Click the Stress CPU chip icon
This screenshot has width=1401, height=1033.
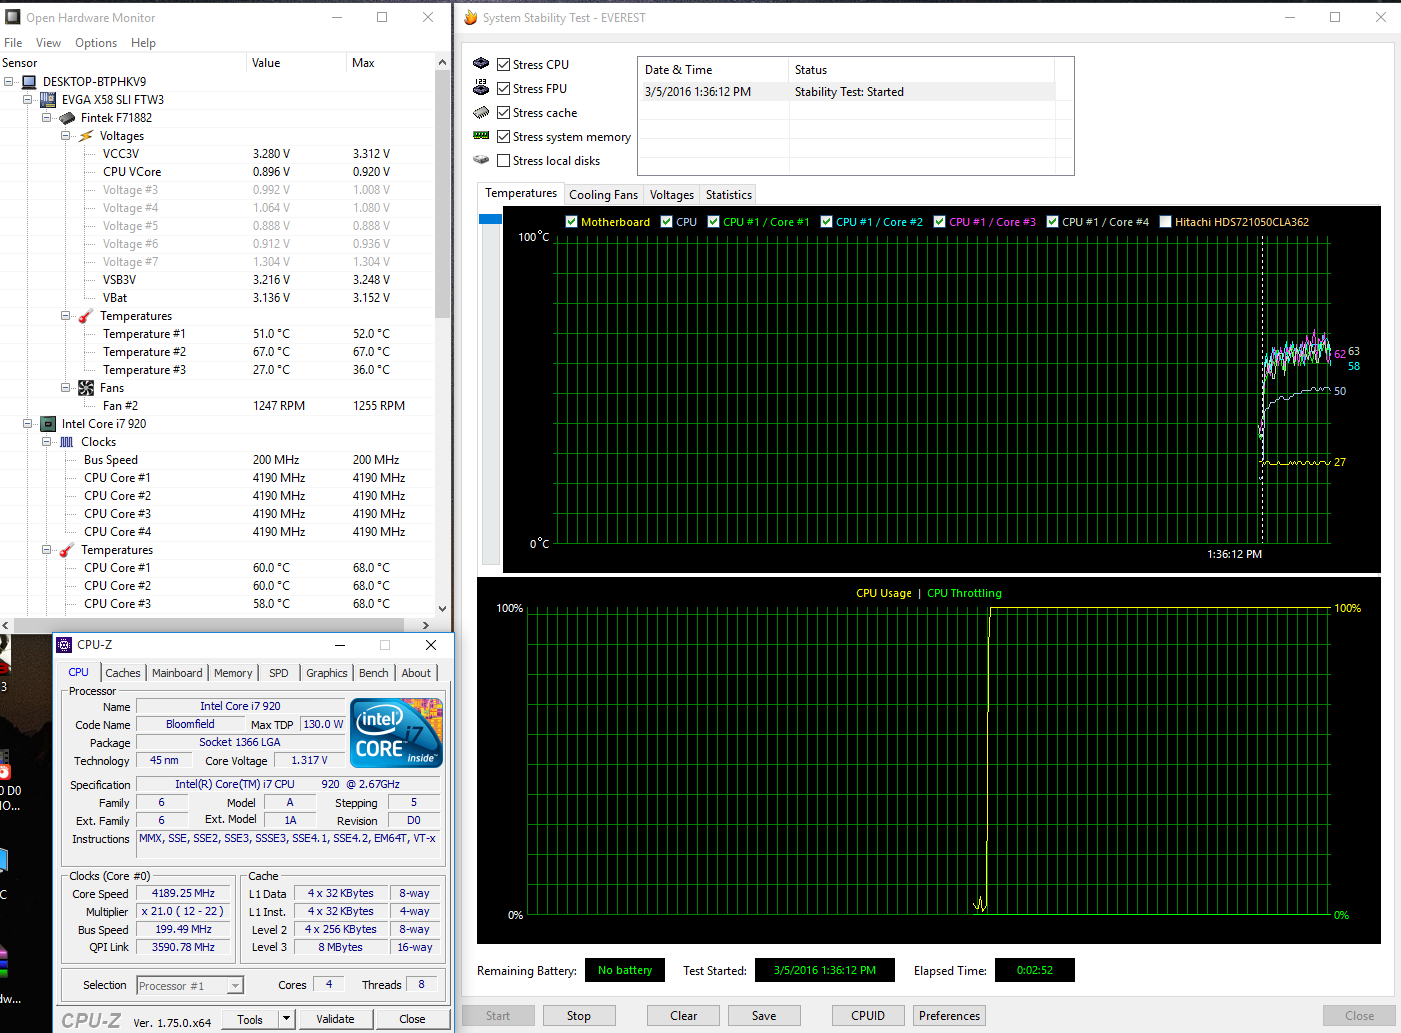click(x=481, y=64)
